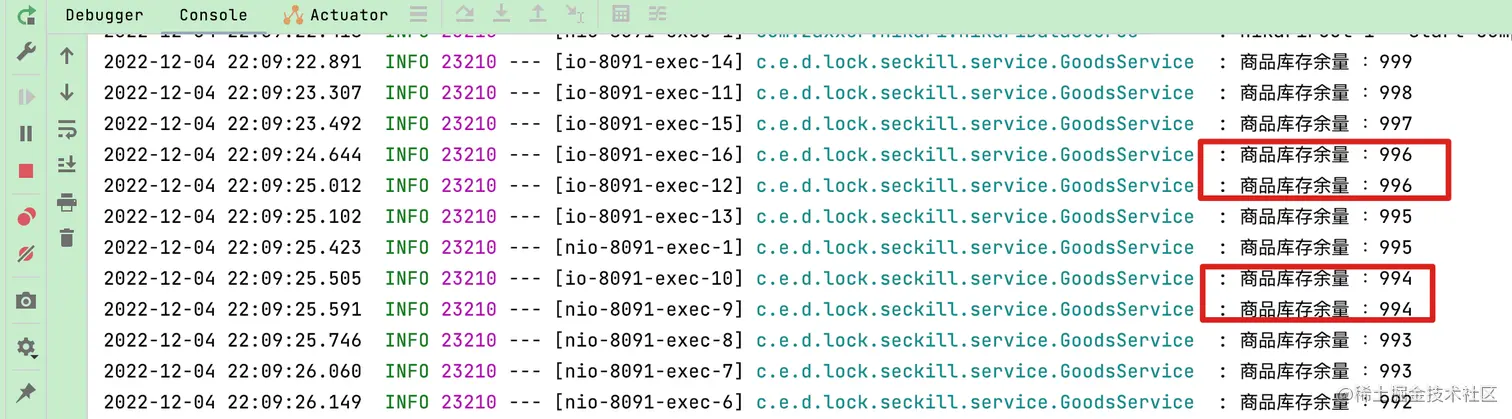
Task: Toggle Mute Breakpoints icon
Action: point(27,256)
